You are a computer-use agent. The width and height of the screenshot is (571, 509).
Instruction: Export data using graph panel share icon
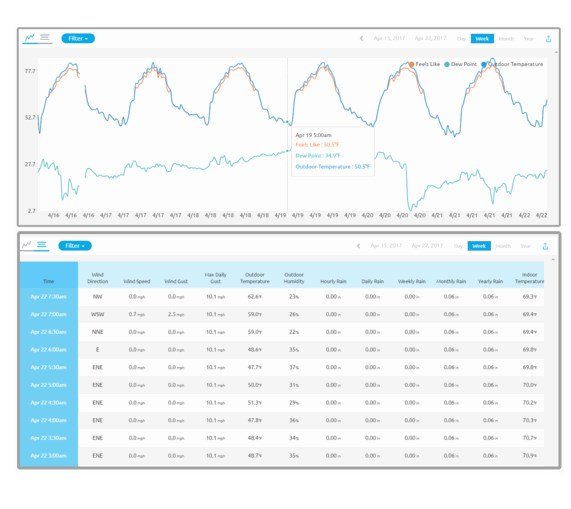(548, 39)
